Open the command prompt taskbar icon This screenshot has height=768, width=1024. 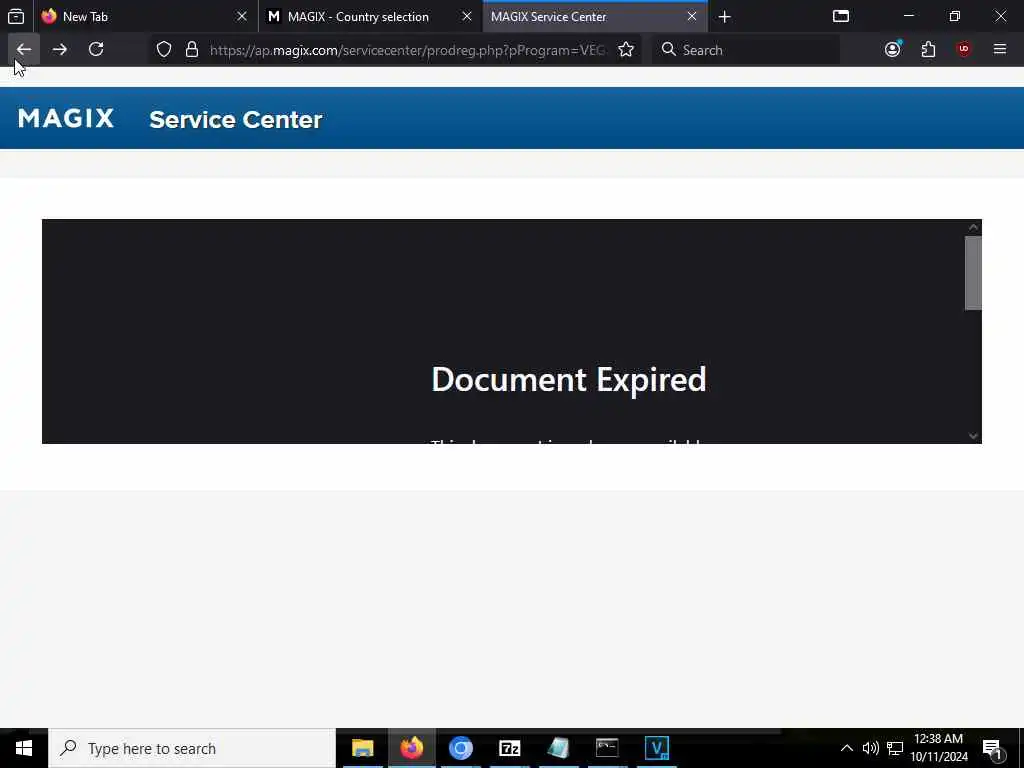click(607, 748)
